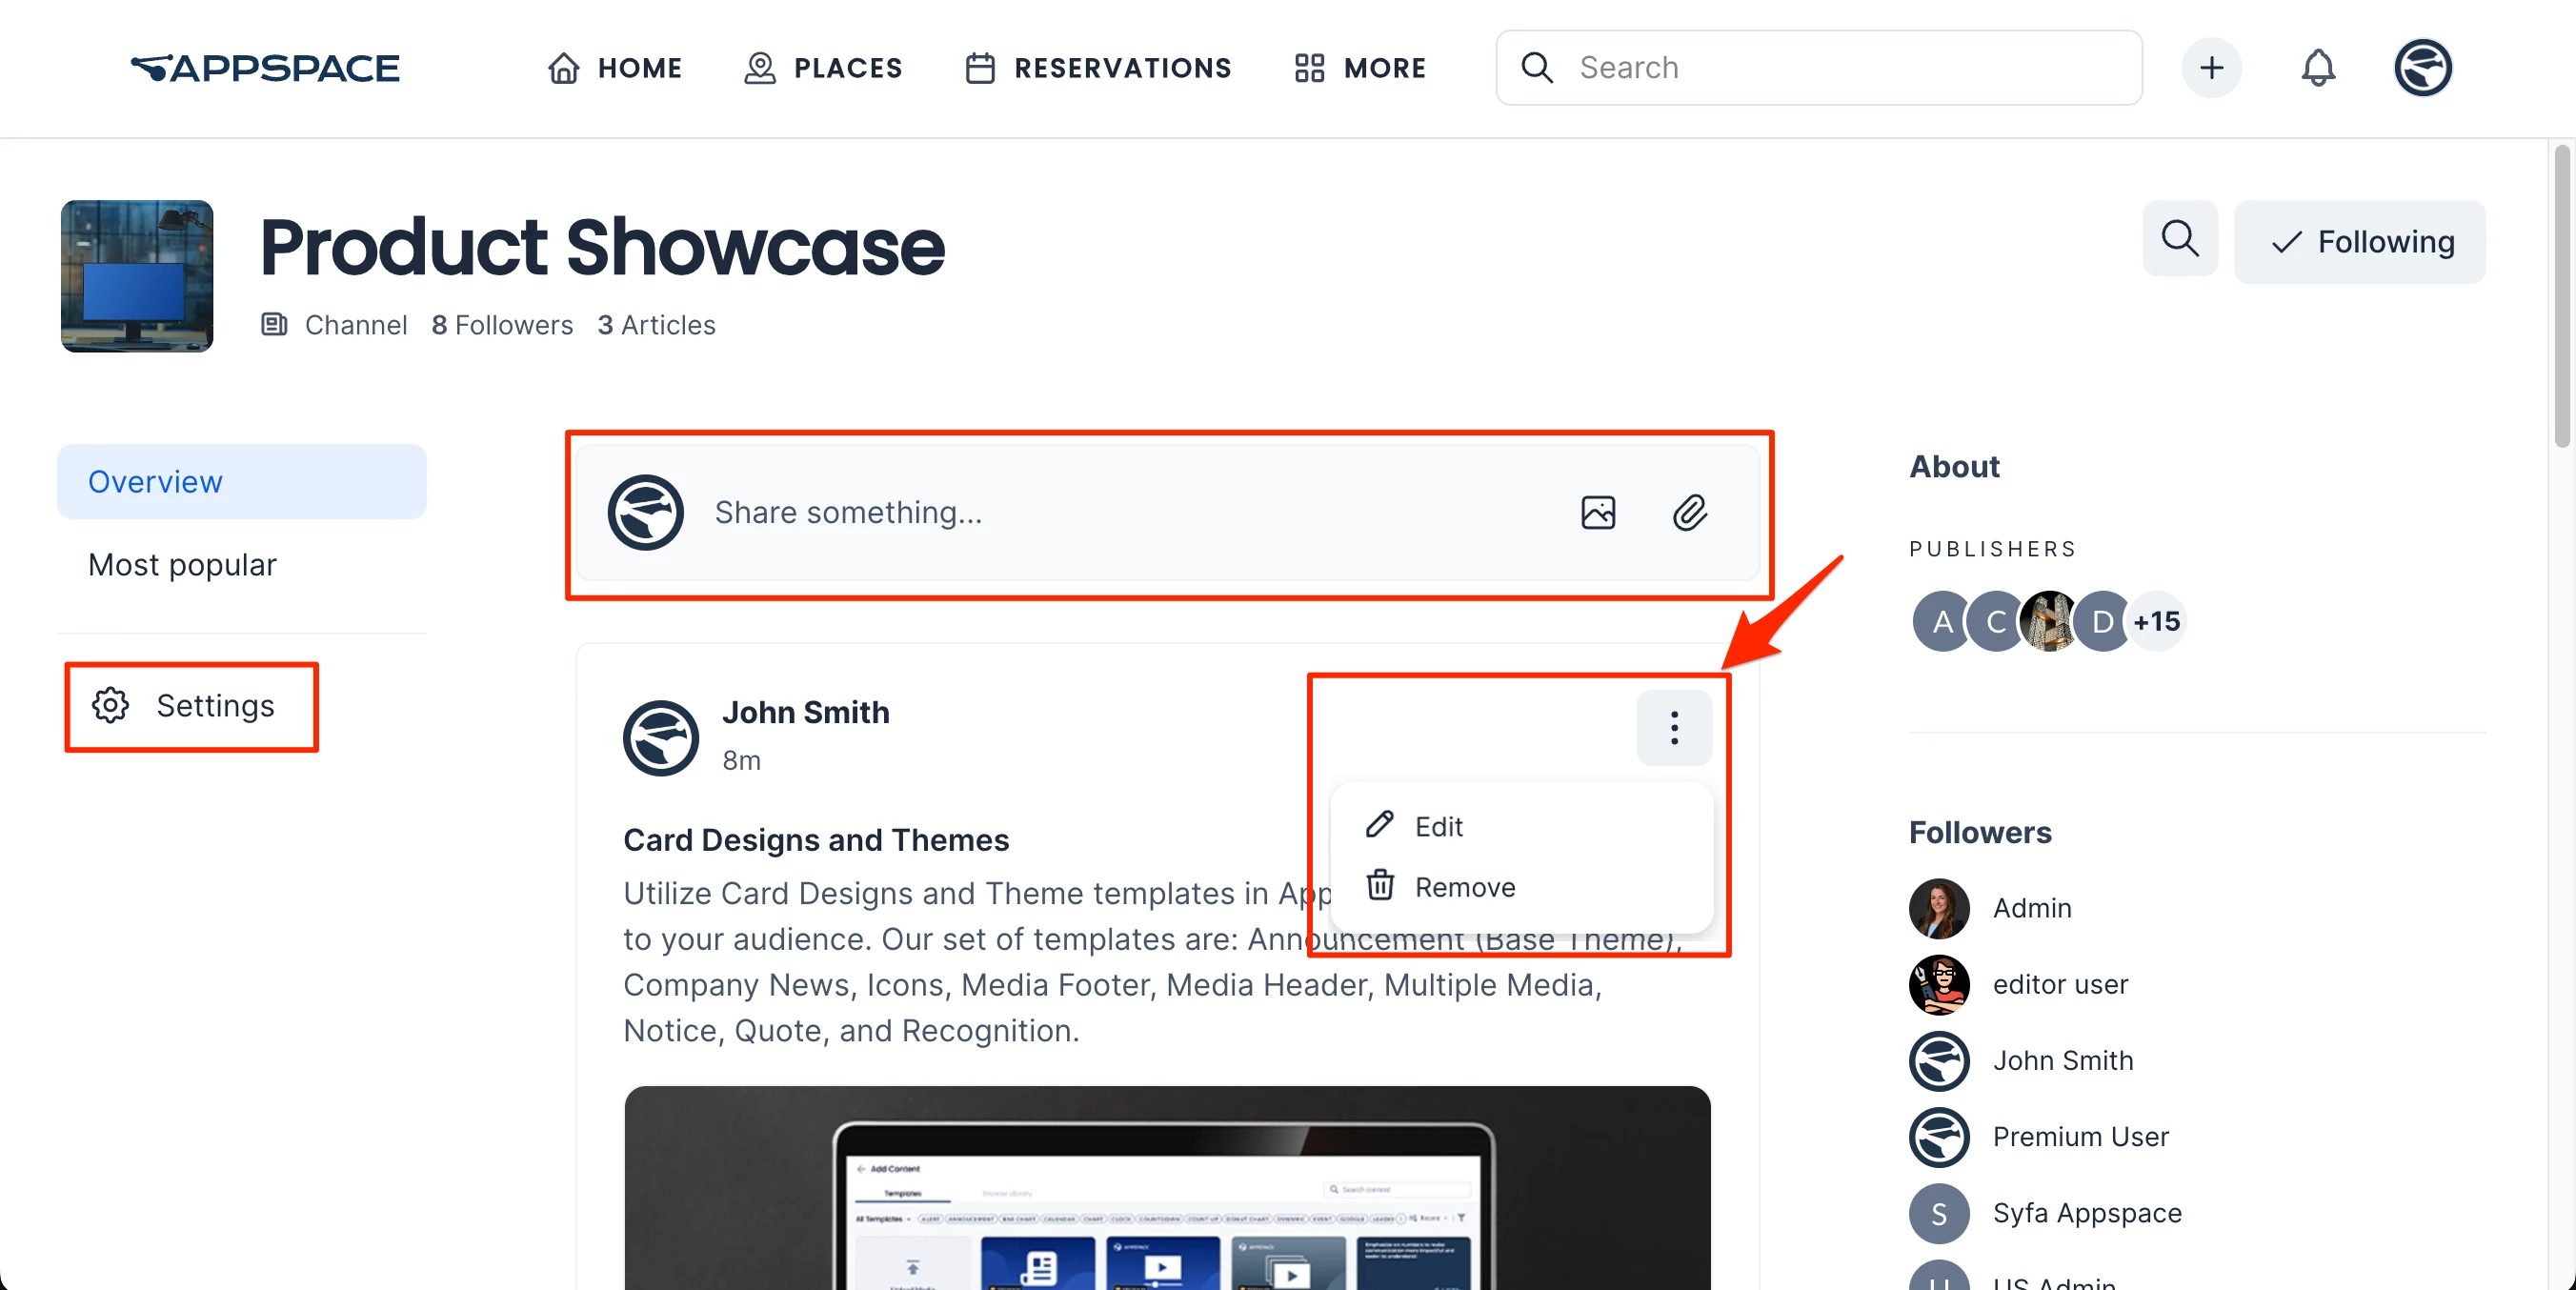Screen dimensions: 2576x1290
Task: Click the add image icon in share box
Action: [x=1597, y=512]
